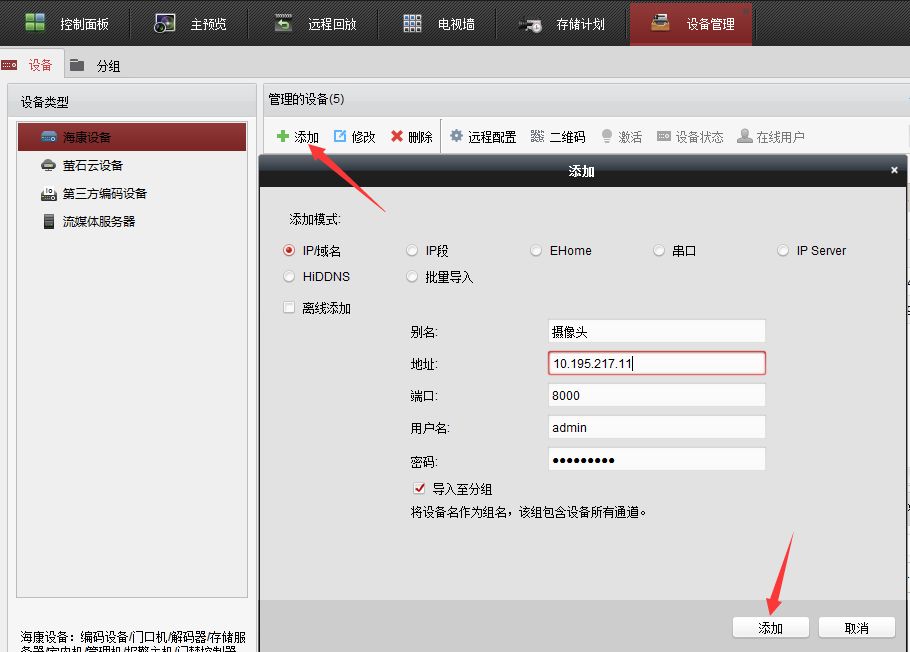This screenshot has height=652, width=910.
Task: Click the Modify (修改) edit icon
Action: [340, 136]
